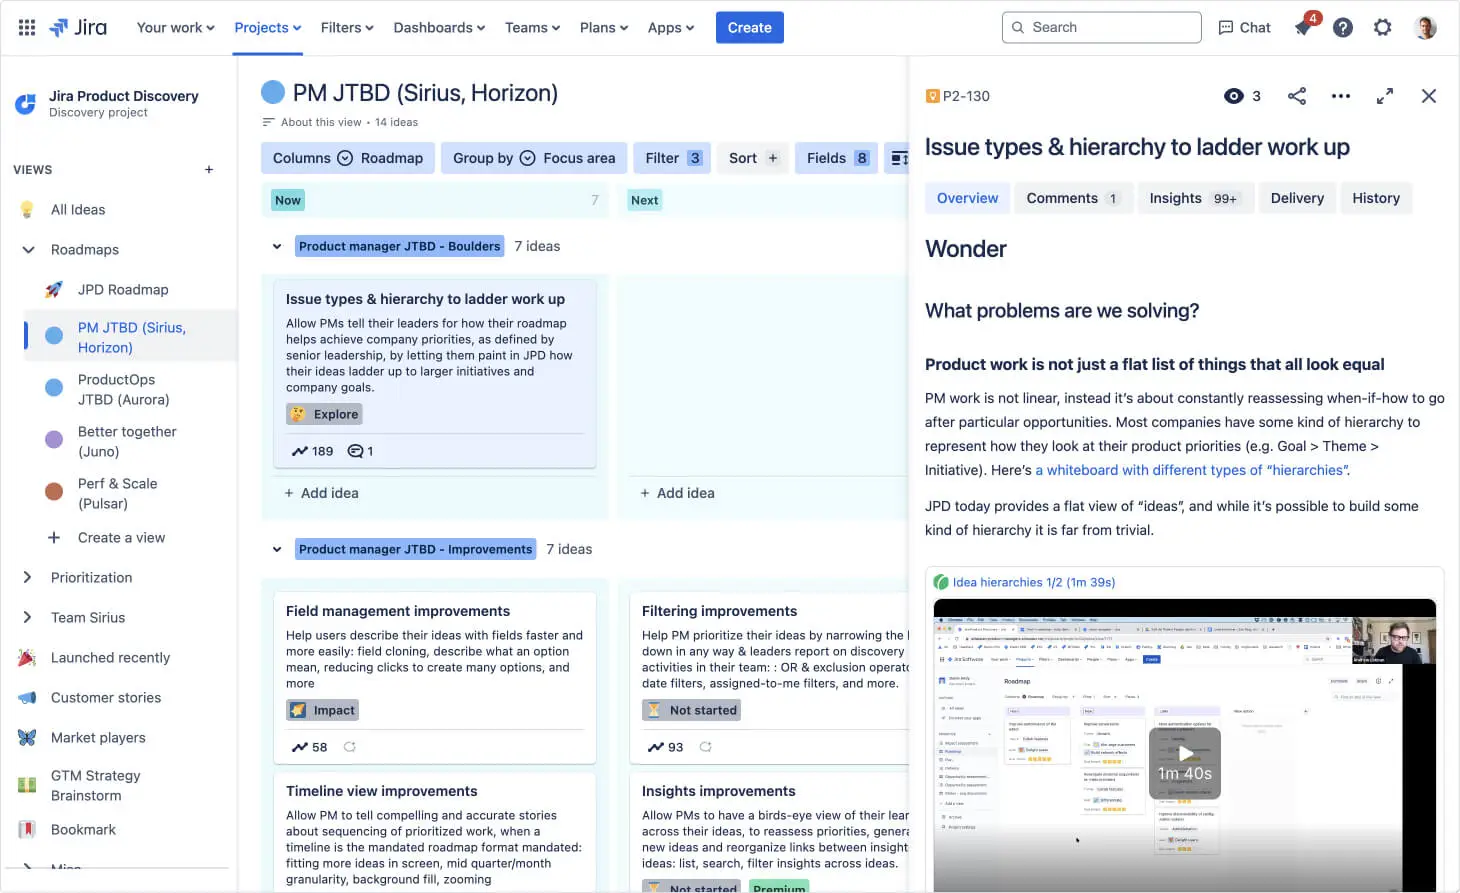This screenshot has width=1460, height=893.
Task: Click the Search field
Action: pyautogui.click(x=1101, y=27)
